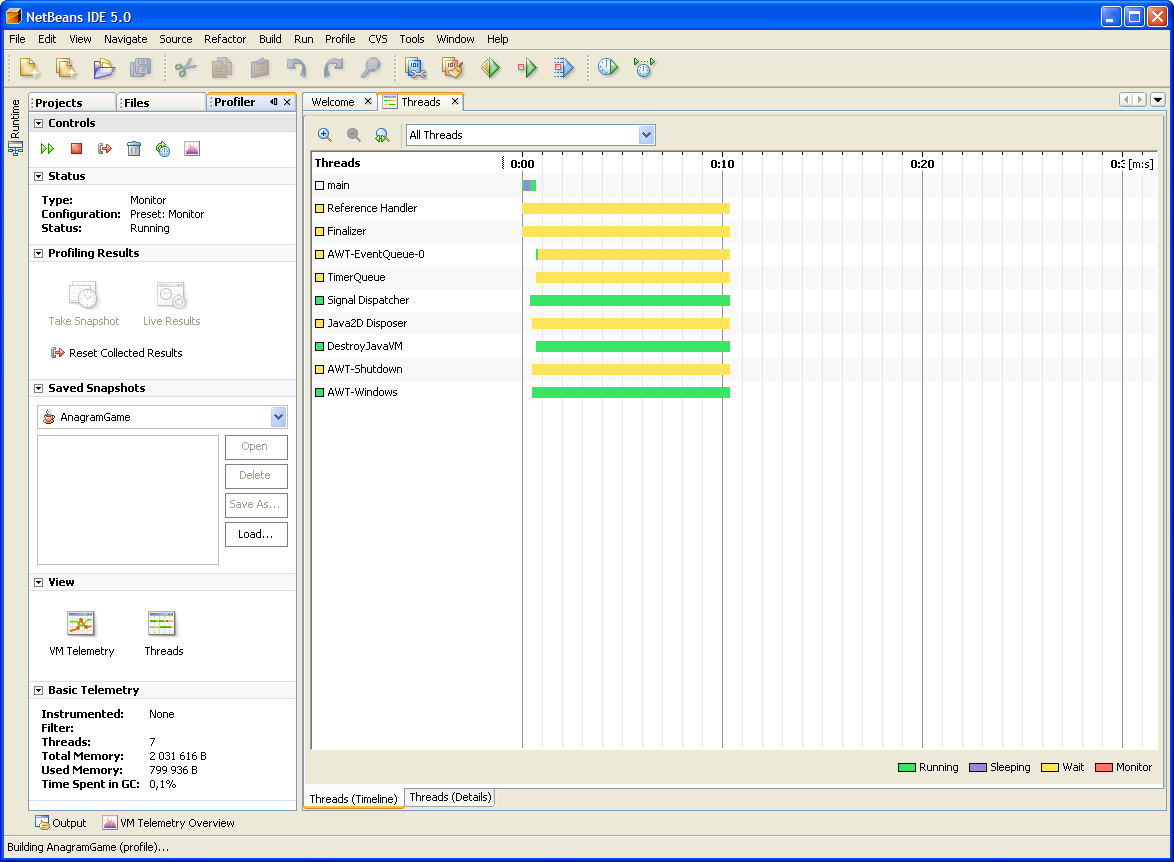Viewport: 1174px width, 862px height.
Task: Open the Output window button
Action: 61,823
